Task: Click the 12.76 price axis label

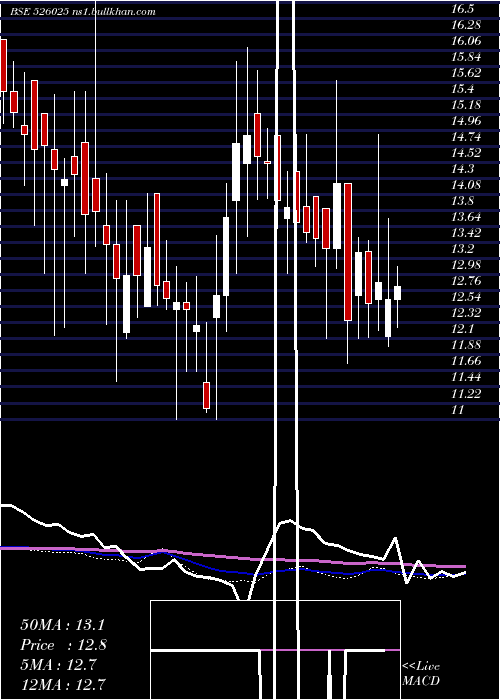Action: click(x=466, y=281)
